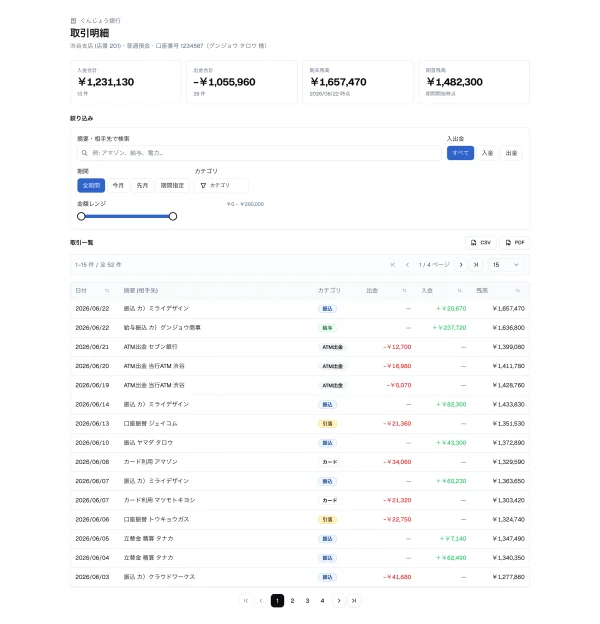
Task: Click the ¥1,231,130 入金合計 summary card
Action: [125, 82]
